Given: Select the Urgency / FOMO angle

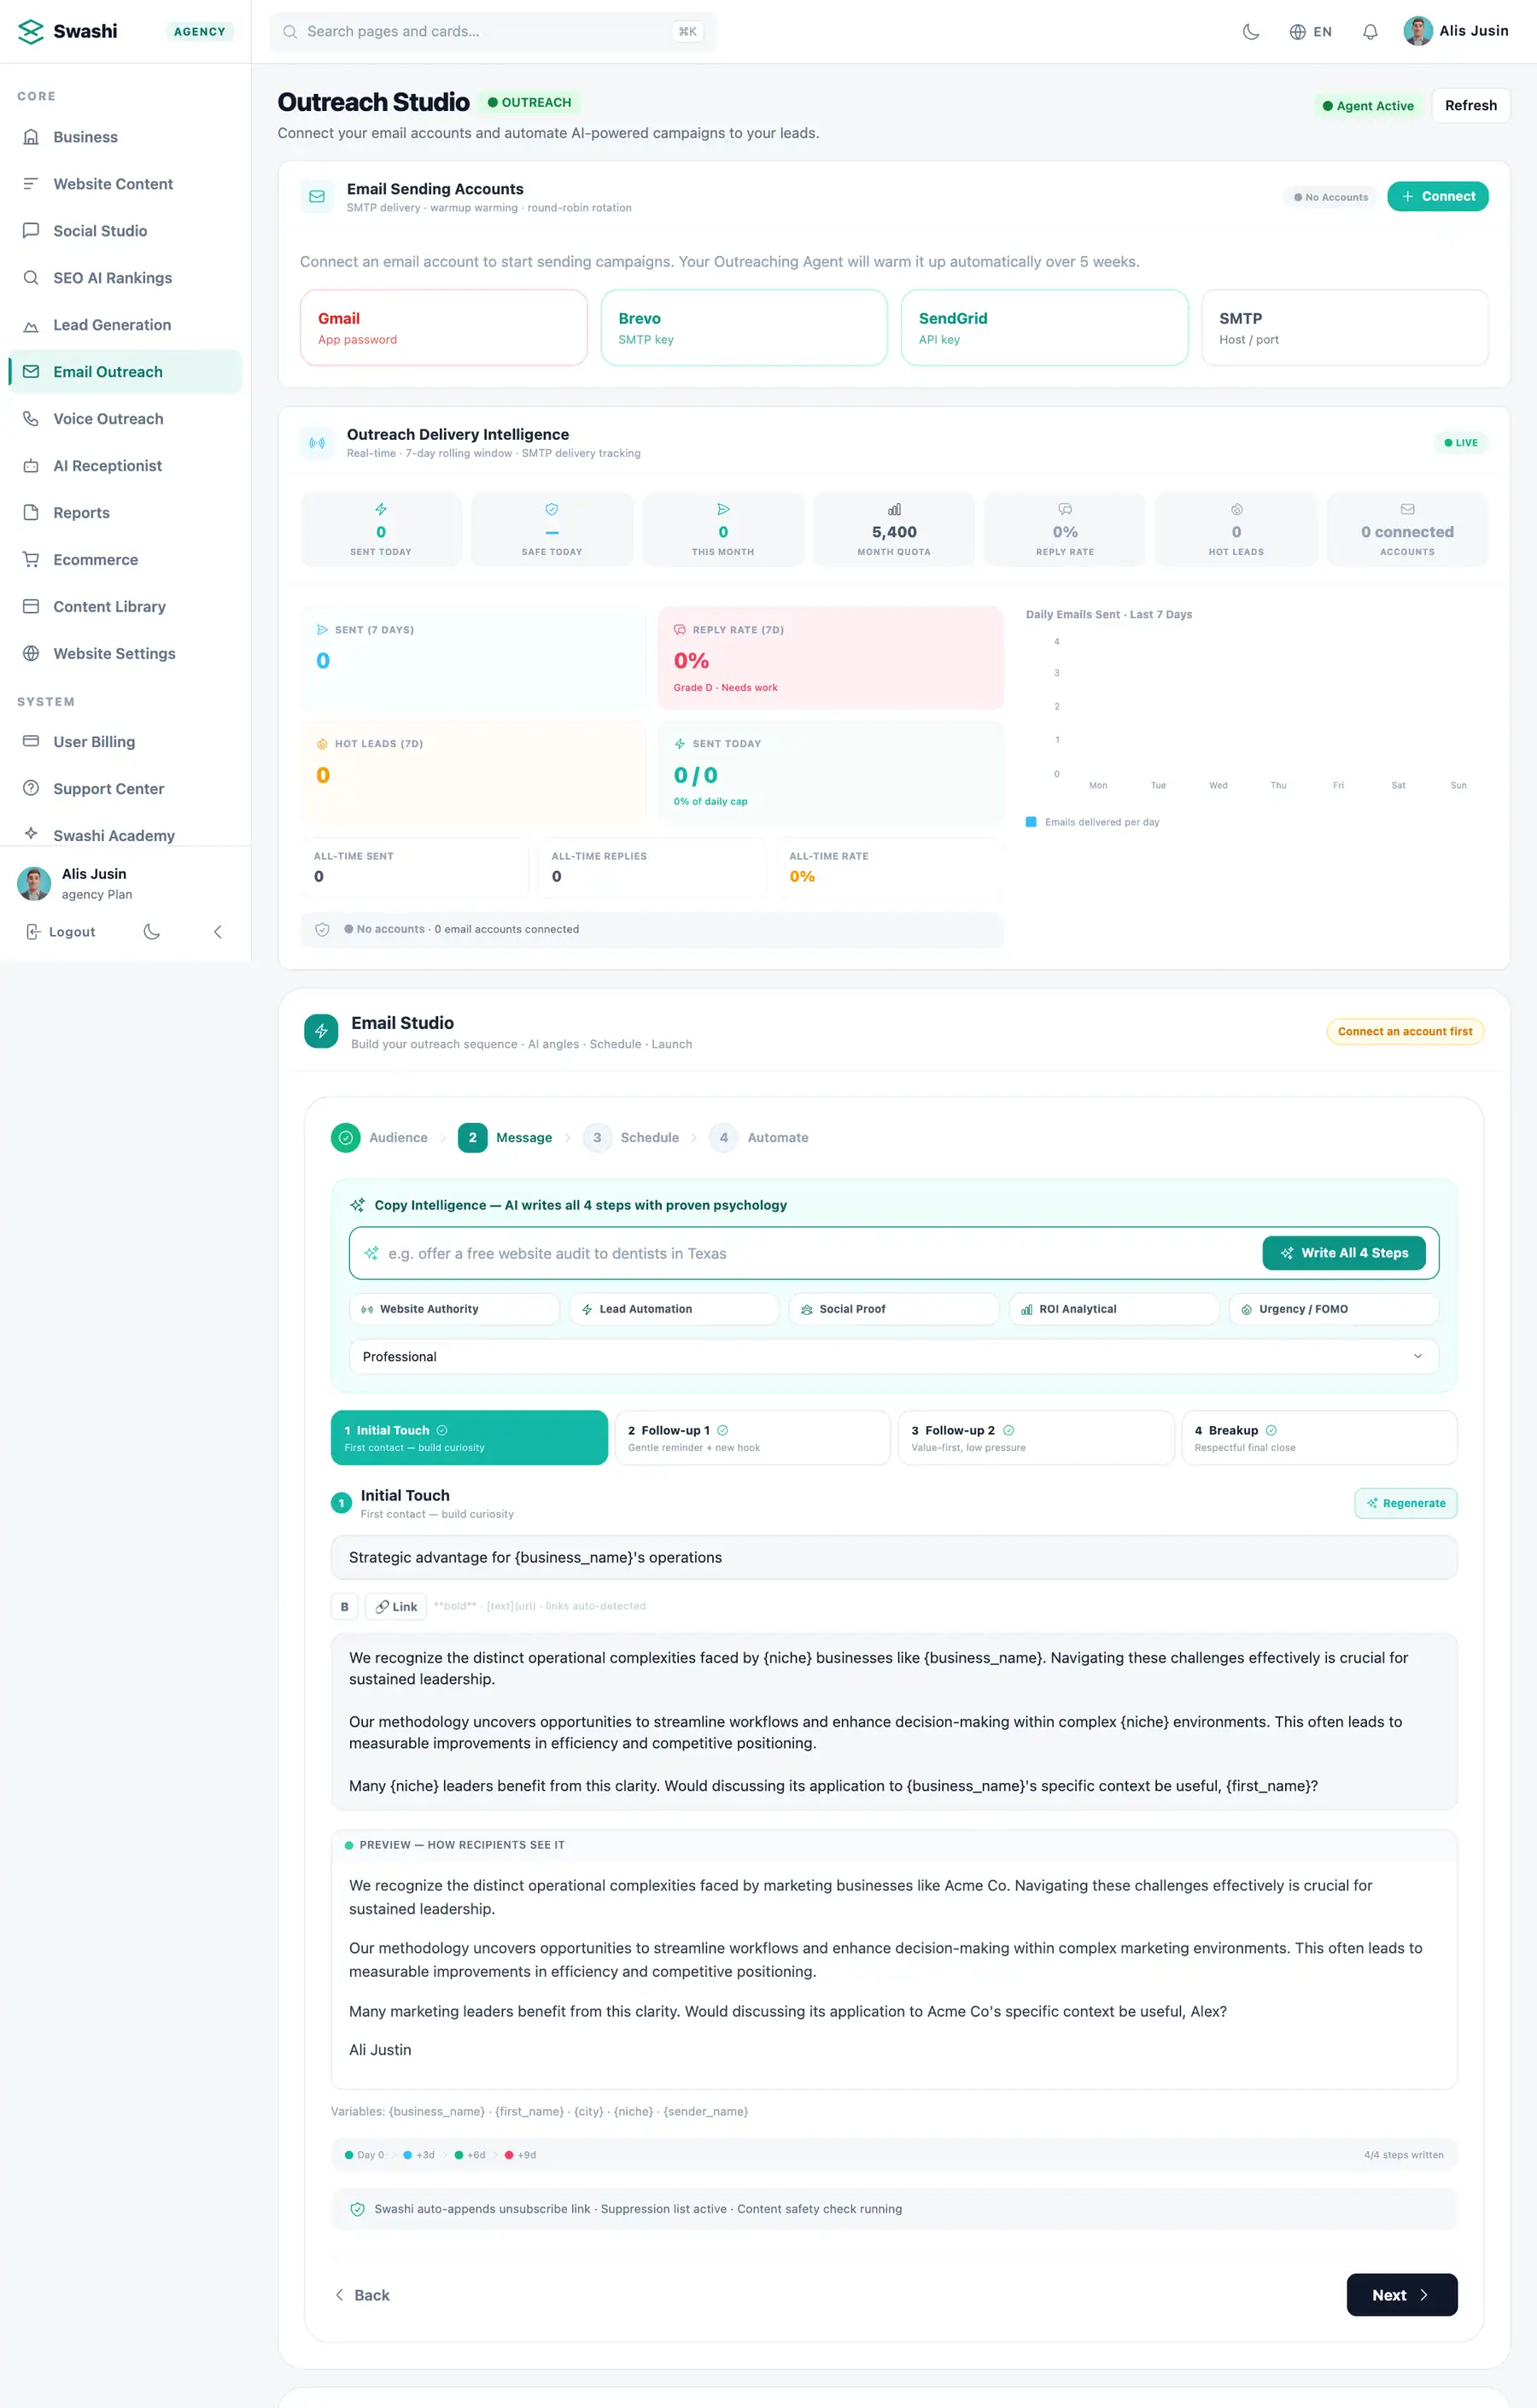Looking at the screenshot, I should (x=1334, y=1309).
